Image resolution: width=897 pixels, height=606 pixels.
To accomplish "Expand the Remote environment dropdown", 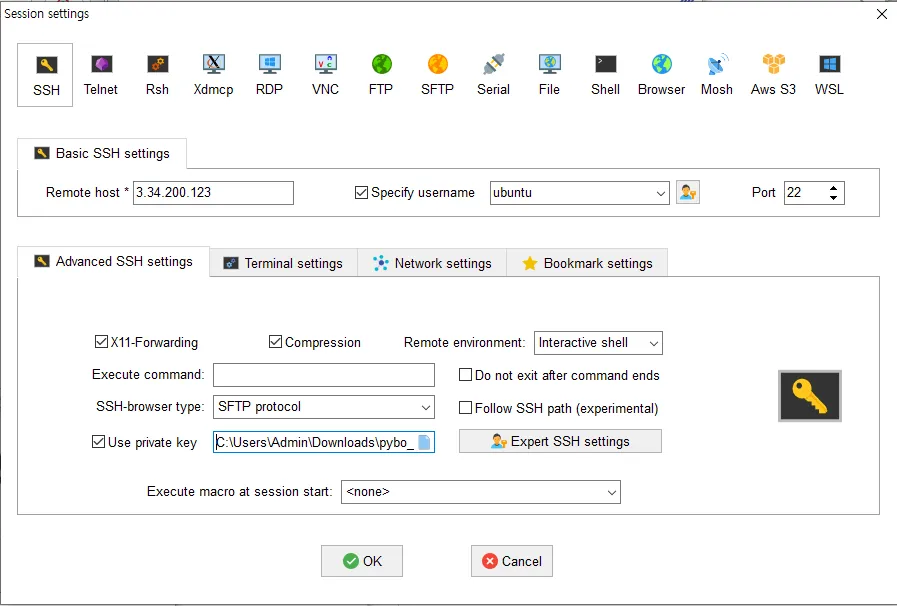I will (653, 343).
